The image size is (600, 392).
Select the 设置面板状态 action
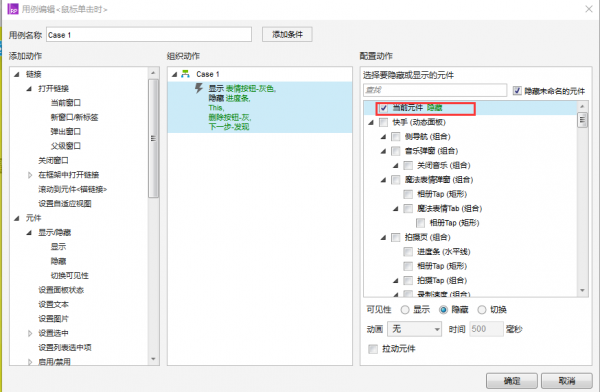click(61, 290)
